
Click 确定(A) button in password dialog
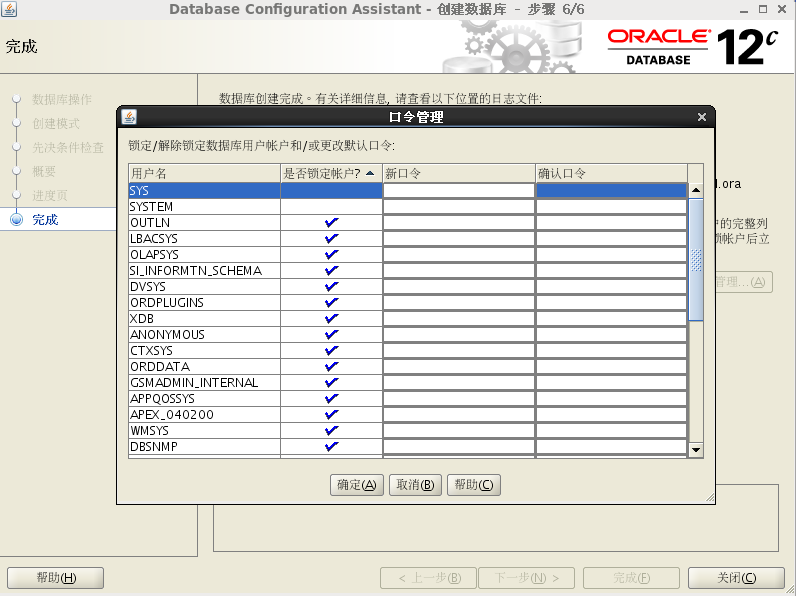357,485
